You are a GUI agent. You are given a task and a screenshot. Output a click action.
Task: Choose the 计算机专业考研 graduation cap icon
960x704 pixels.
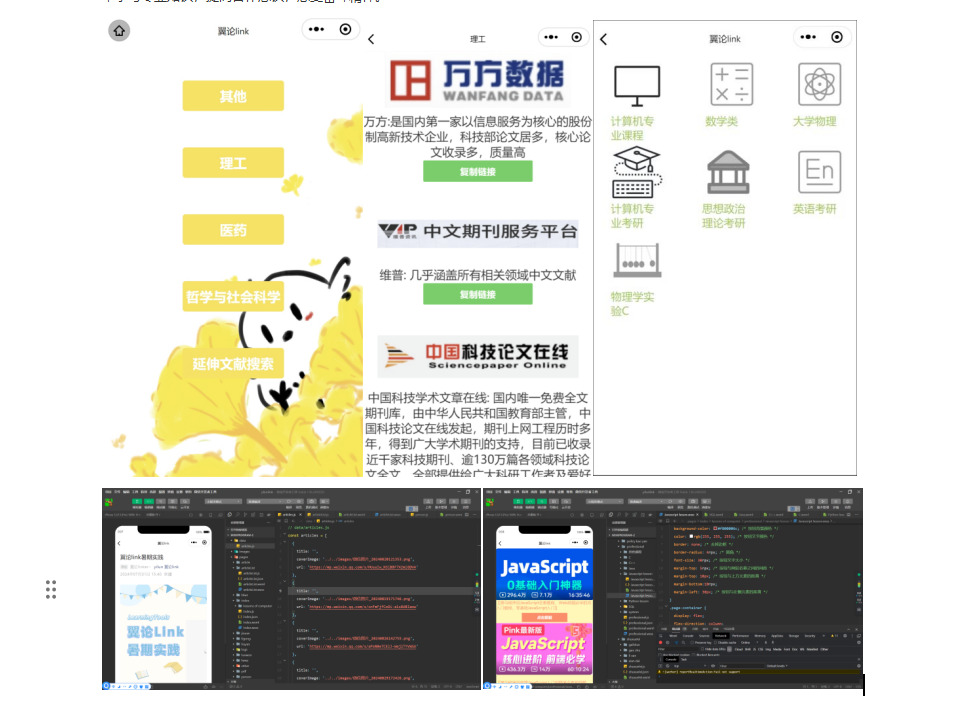click(x=637, y=172)
